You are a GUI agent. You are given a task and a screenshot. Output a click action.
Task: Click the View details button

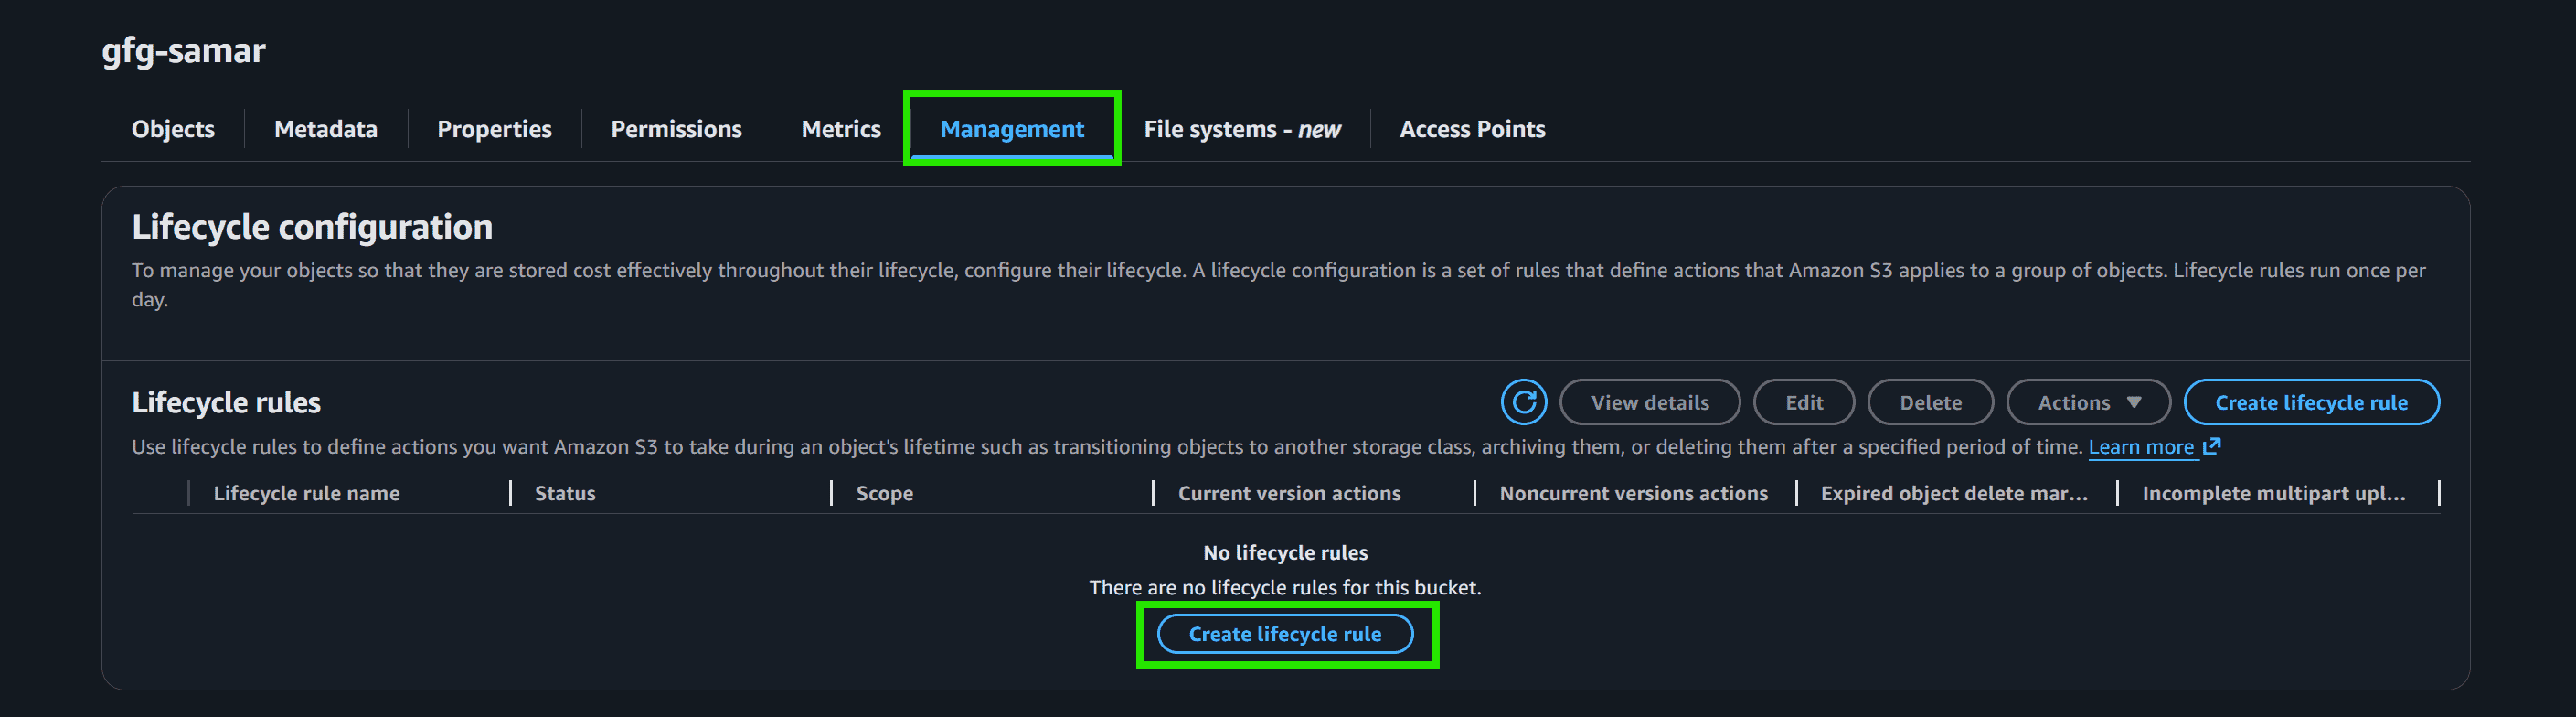(1650, 402)
